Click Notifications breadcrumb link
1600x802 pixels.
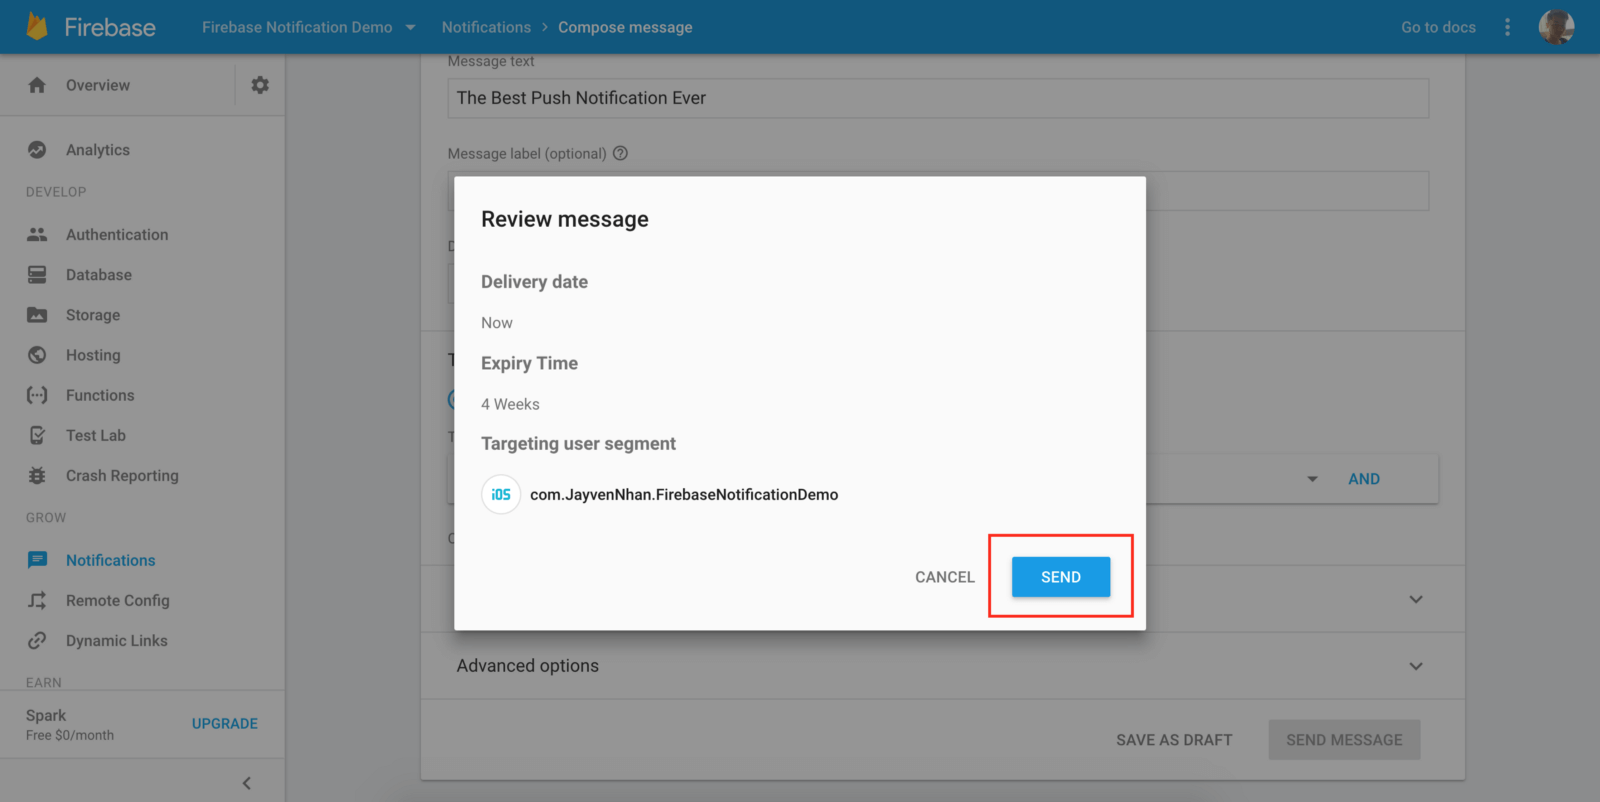[x=486, y=27]
